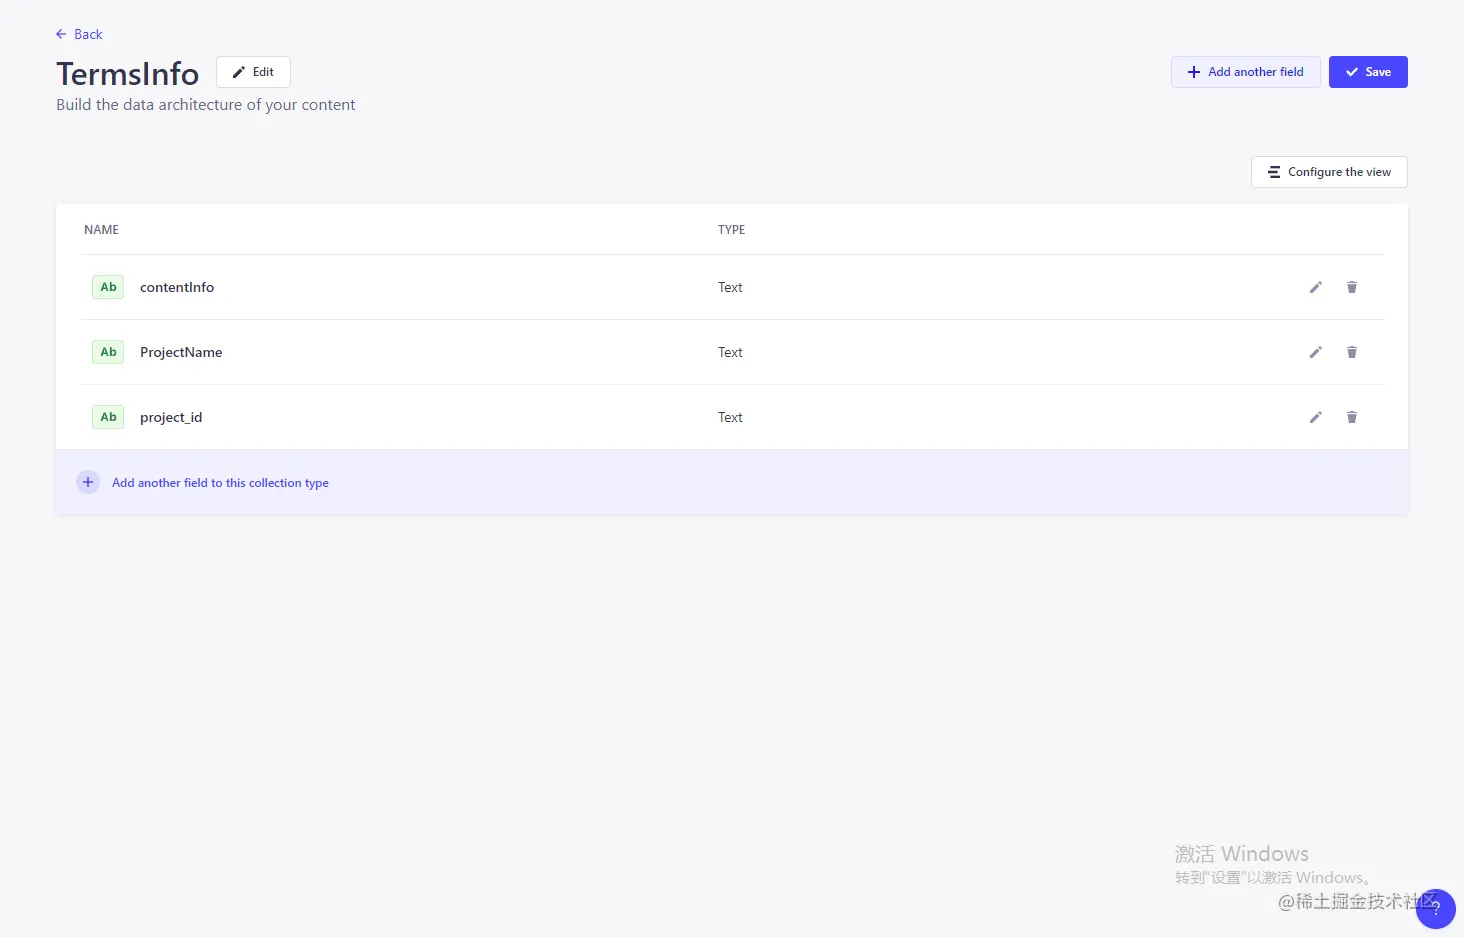
Task: Select the project_id field name
Action: point(171,417)
